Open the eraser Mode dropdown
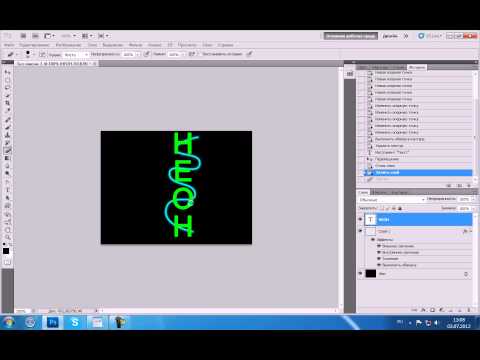Image resolution: width=480 pixels, height=360 pixels. [x=76, y=54]
